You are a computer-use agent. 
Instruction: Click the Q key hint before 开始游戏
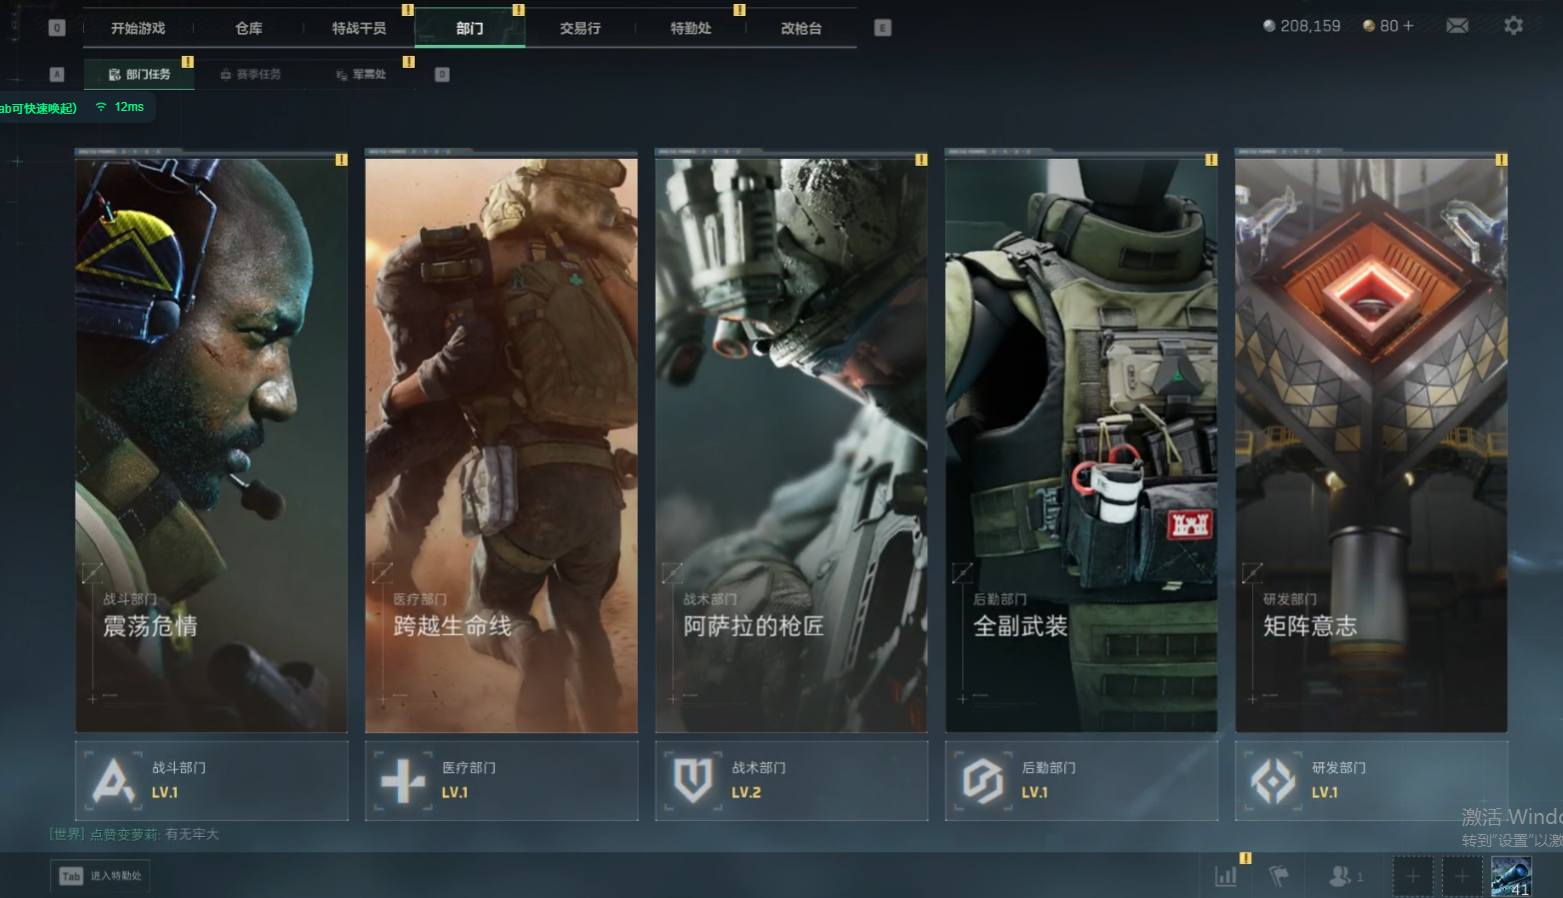[x=57, y=28]
